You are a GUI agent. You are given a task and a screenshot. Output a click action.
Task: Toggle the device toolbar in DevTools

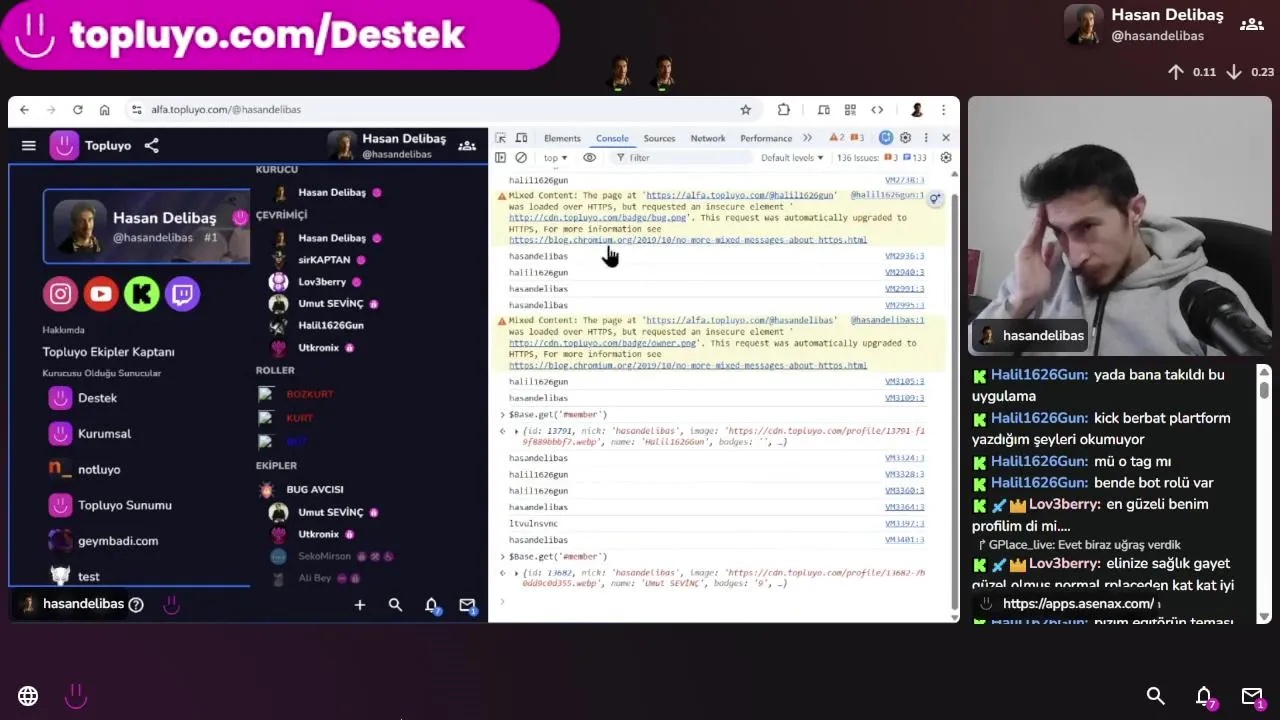(x=521, y=138)
